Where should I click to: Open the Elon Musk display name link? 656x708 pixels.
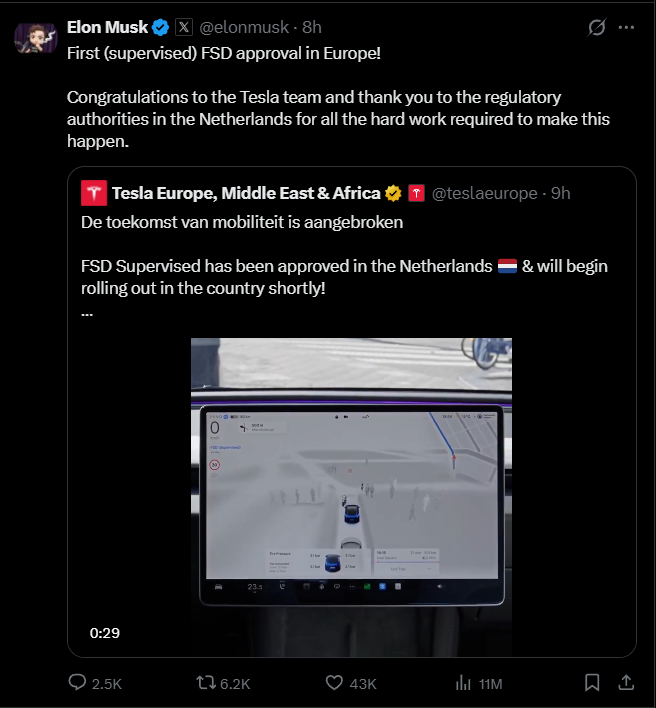coord(107,27)
